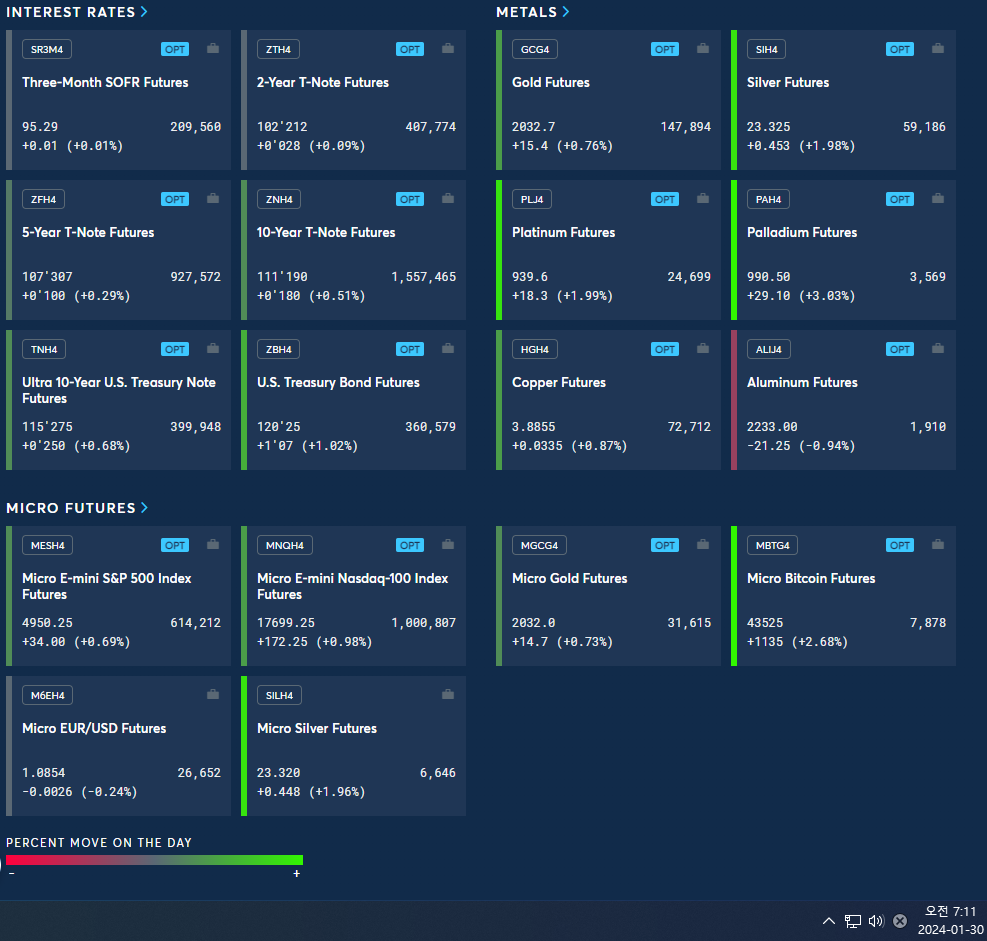
Task: Click briefcase icon on Aluminum Futures card
Action: 937,348
